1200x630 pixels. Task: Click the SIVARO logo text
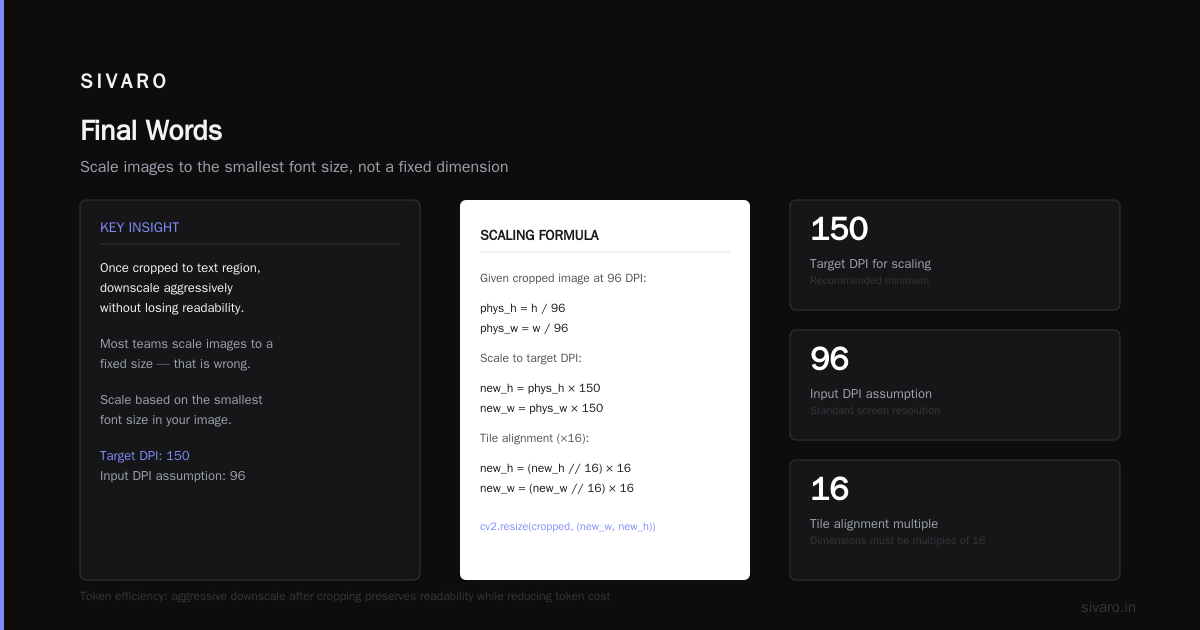124,82
